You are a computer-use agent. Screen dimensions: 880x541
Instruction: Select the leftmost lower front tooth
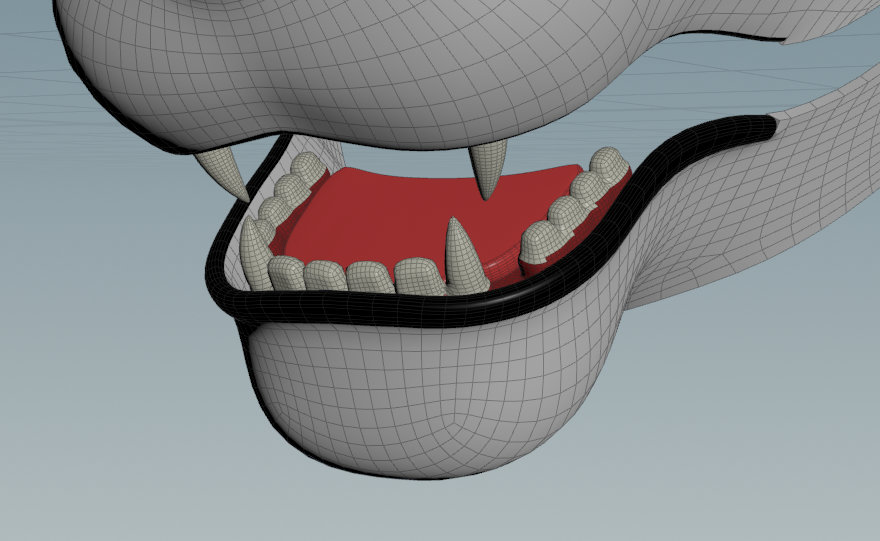tap(287, 273)
